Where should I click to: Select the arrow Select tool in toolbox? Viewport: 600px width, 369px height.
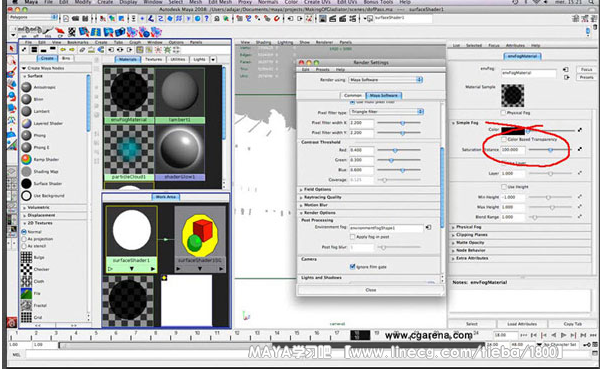tap(11, 49)
